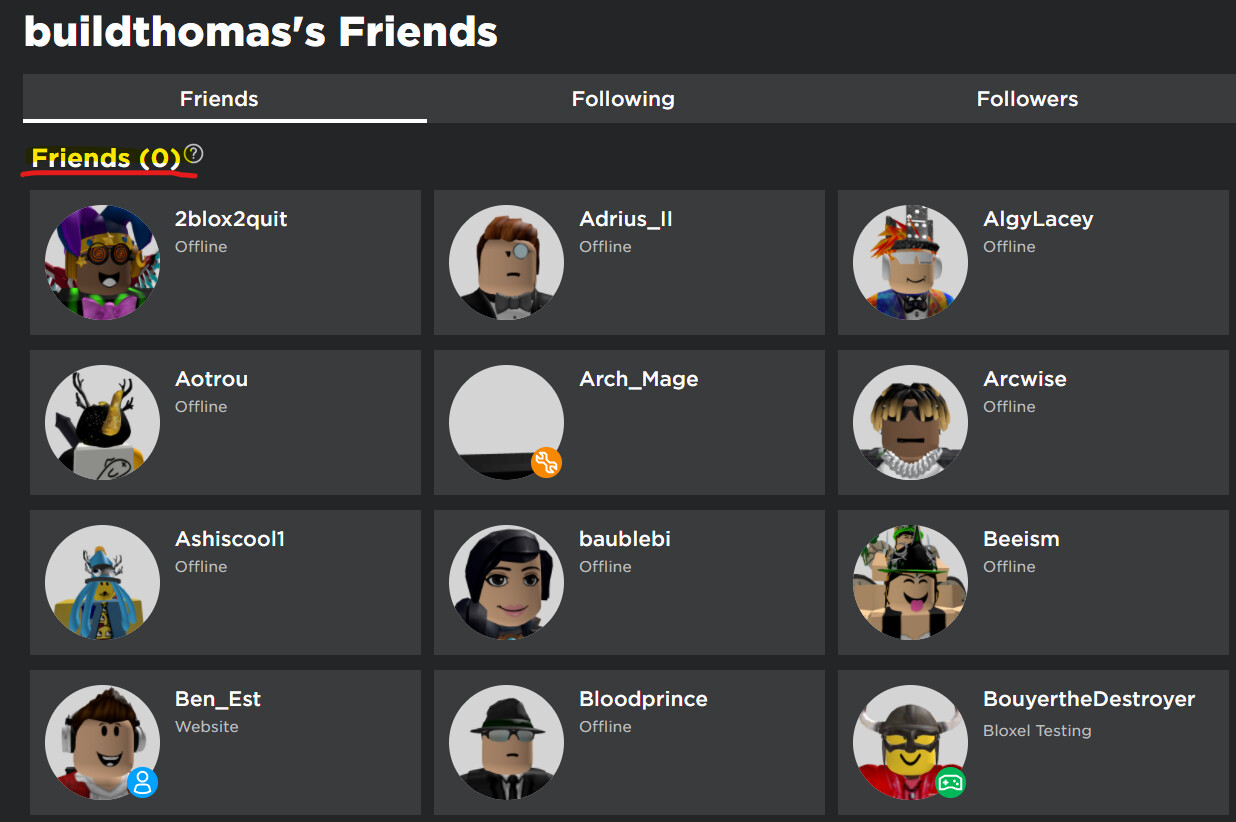Image resolution: width=1236 pixels, height=822 pixels.
Task: Click Ben_Est's blue website status badge
Action: coord(142,784)
